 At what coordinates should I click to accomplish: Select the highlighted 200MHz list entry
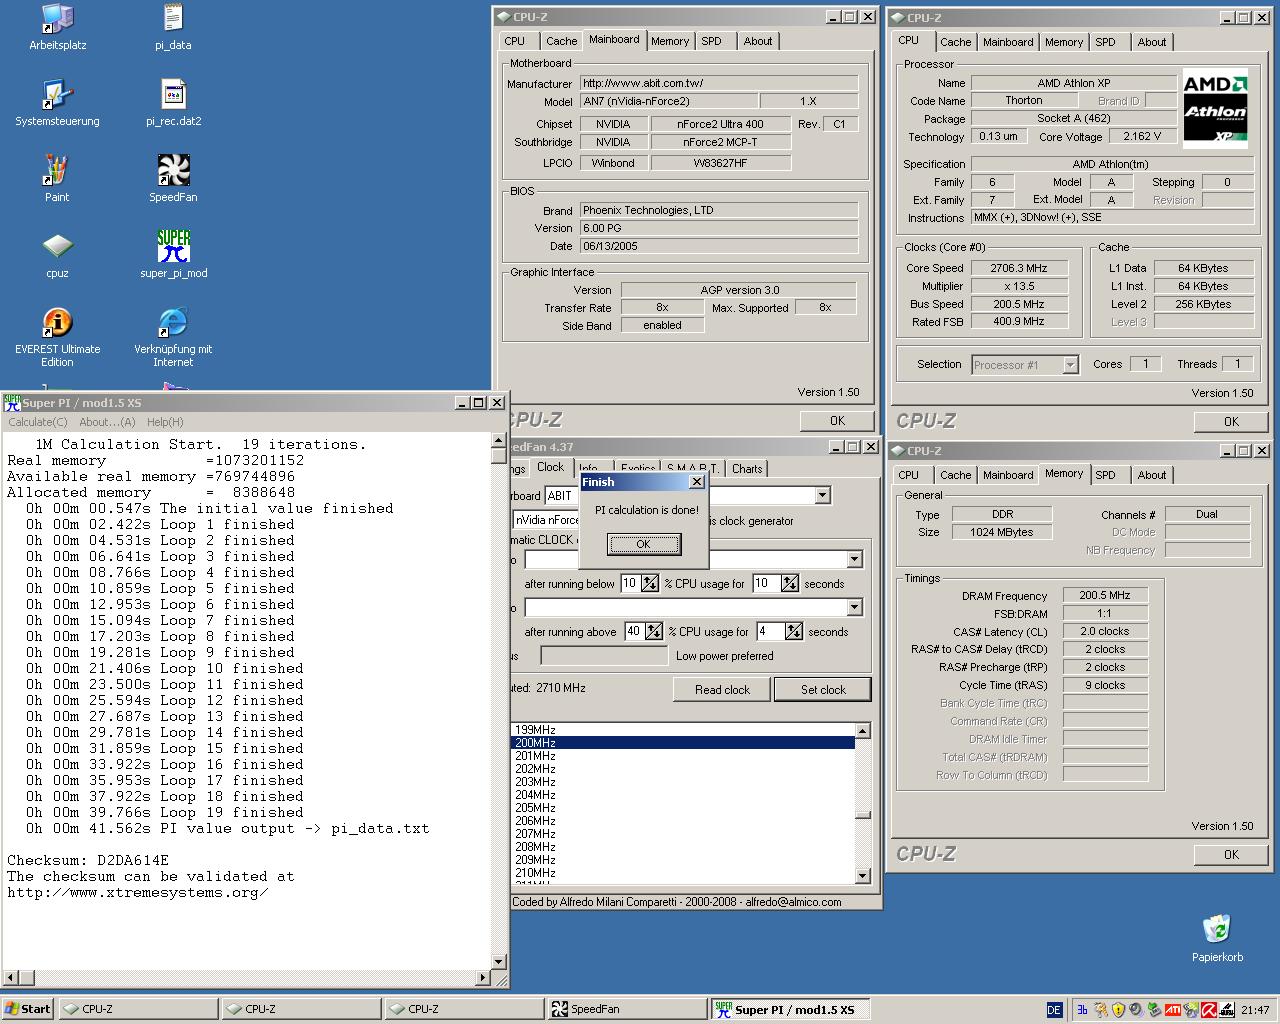tap(683, 743)
